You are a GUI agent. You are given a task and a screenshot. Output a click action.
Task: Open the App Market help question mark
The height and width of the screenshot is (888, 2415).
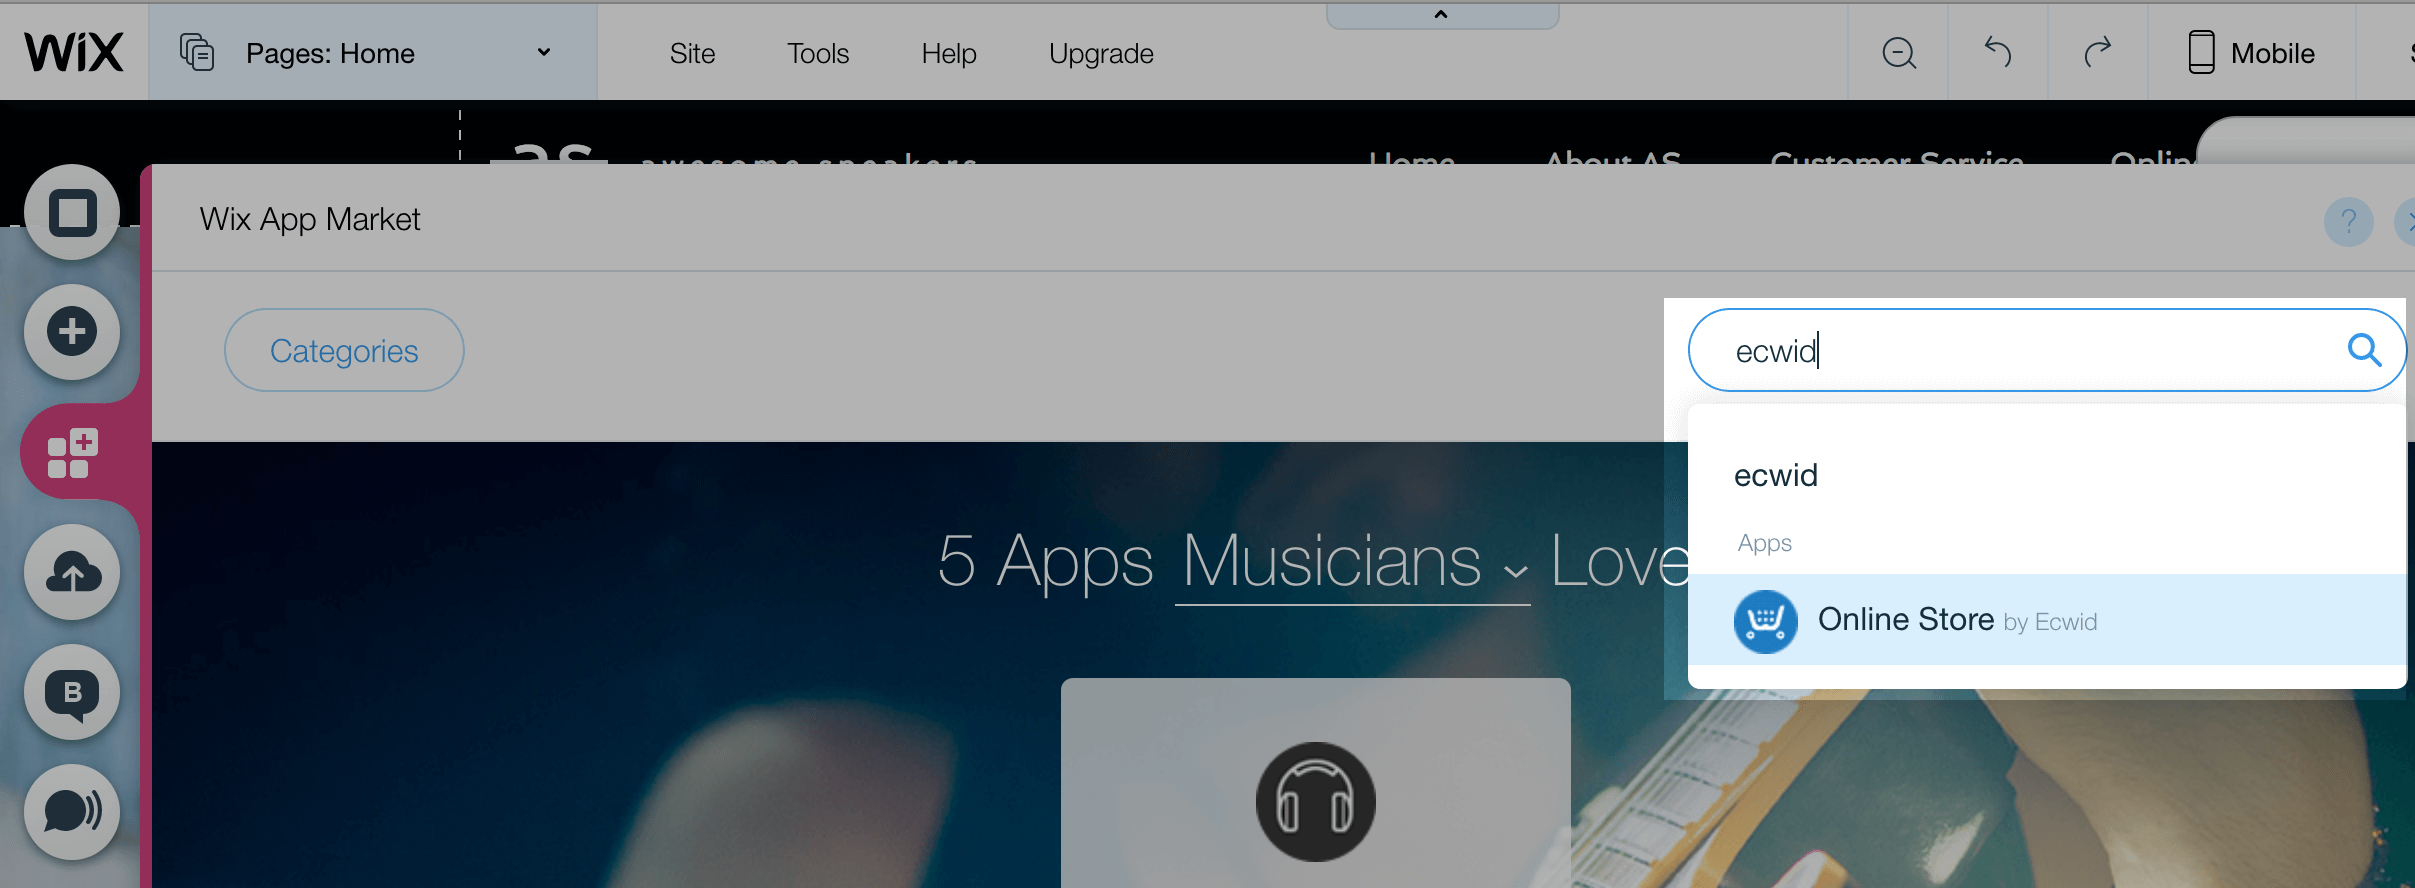(2349, 221)
